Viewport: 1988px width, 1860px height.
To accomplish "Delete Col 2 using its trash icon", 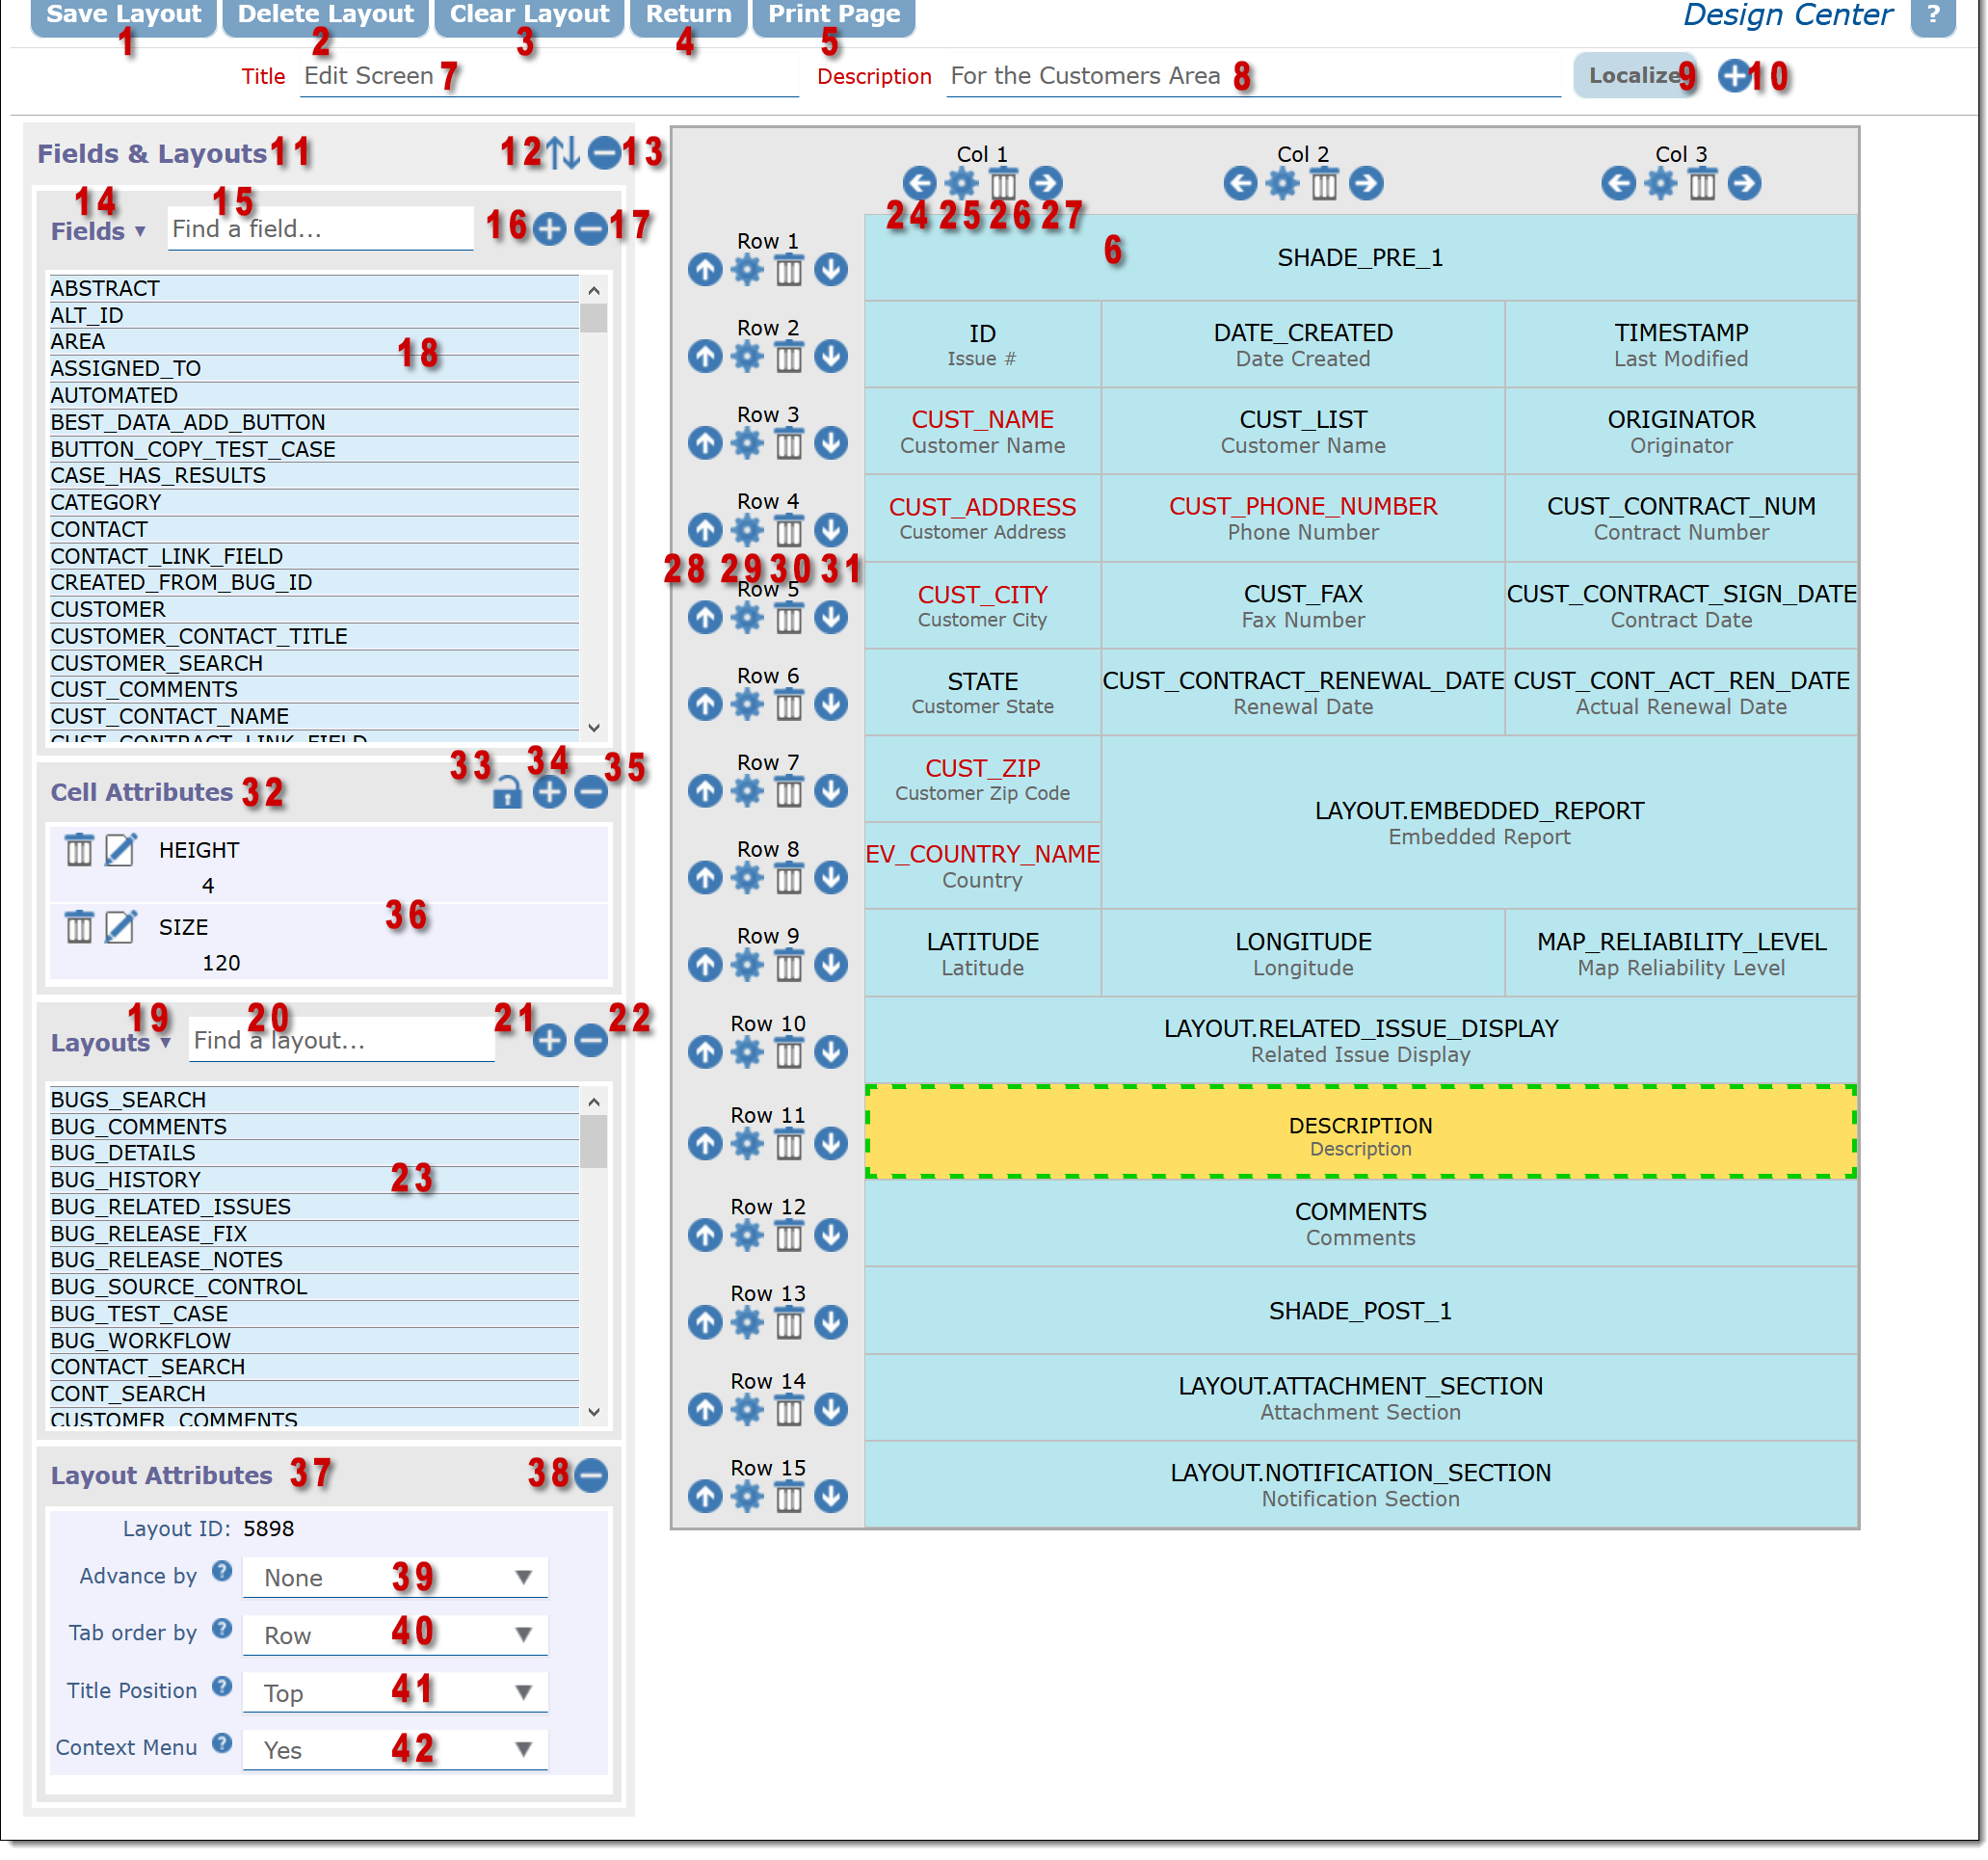I will 1323,184.
